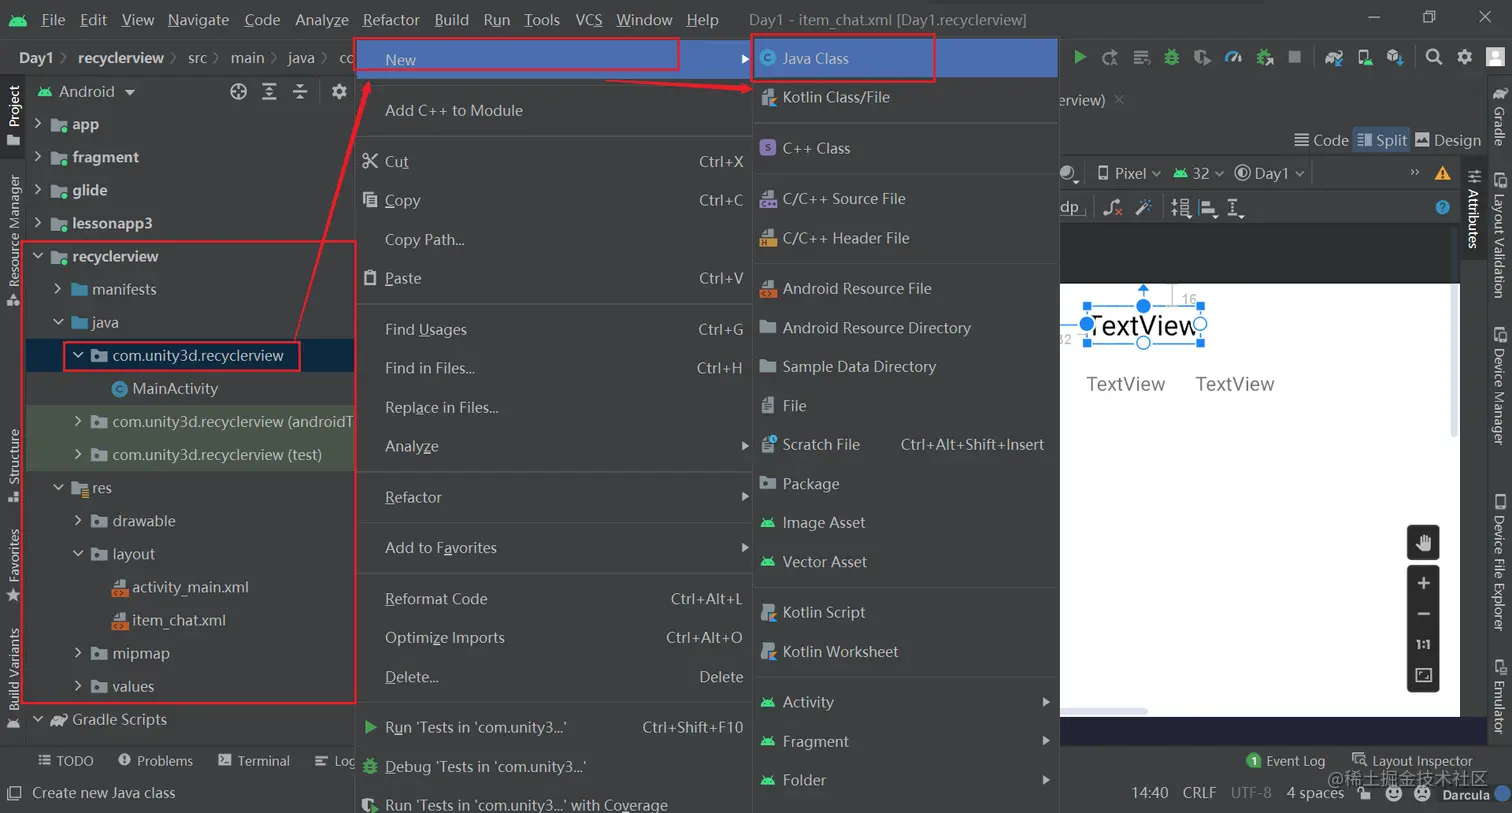Select item_chat.xml in layout folder
Image resolution: width=1512 pixels, height=813 pixels.
pyautogui.click(x=179, y=620)
